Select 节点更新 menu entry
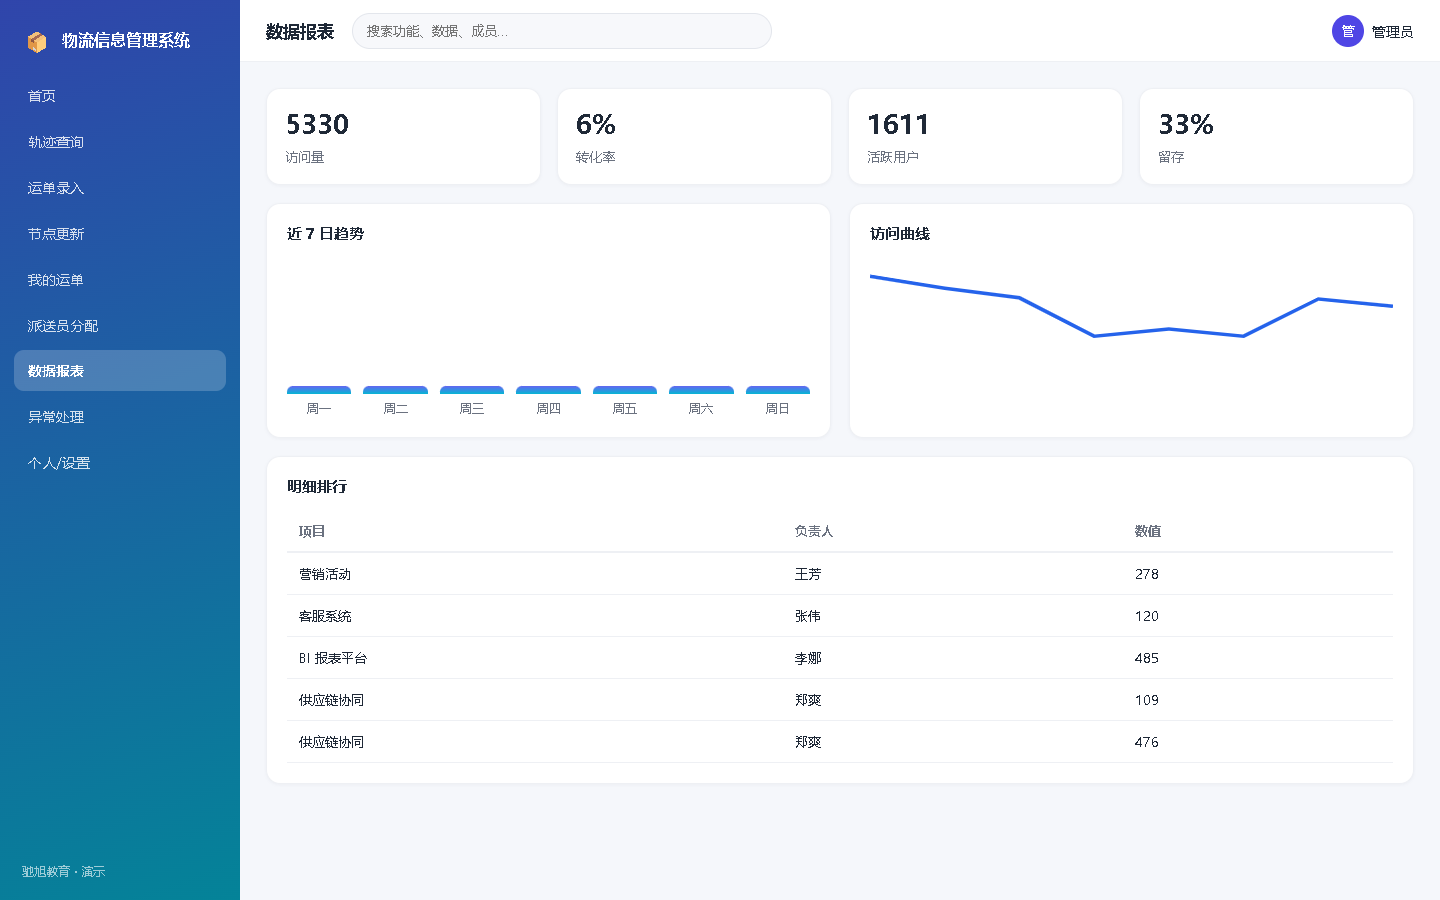Viewport: 1440px width, 900px height. (x=120, y=234)
